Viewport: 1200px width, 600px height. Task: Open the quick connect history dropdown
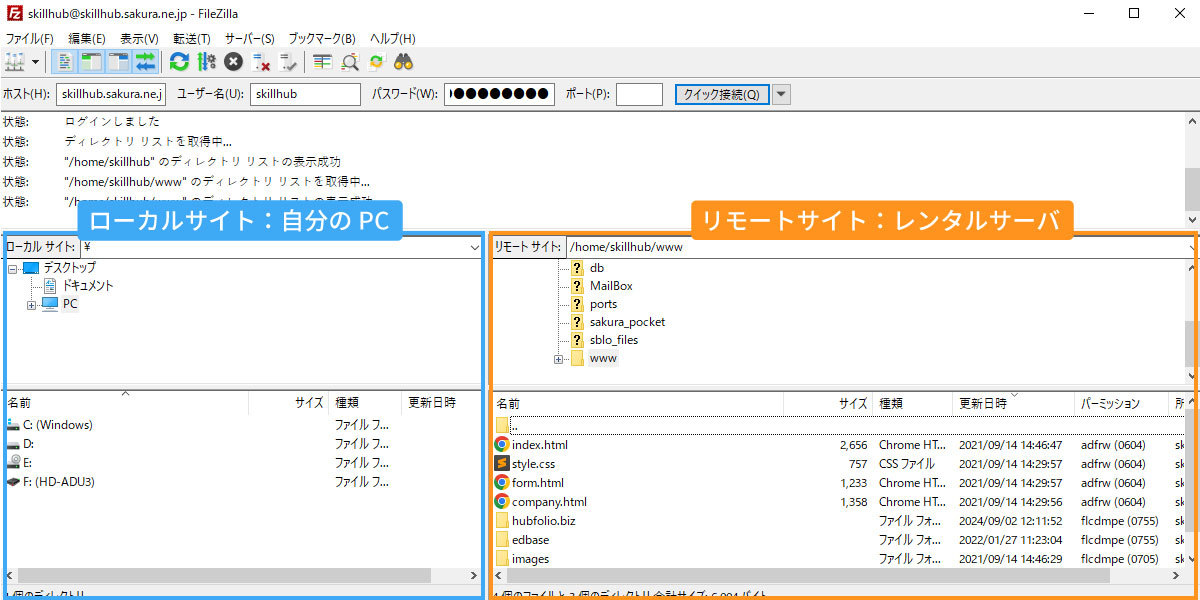pyautogui.click(x=781, y=94)
